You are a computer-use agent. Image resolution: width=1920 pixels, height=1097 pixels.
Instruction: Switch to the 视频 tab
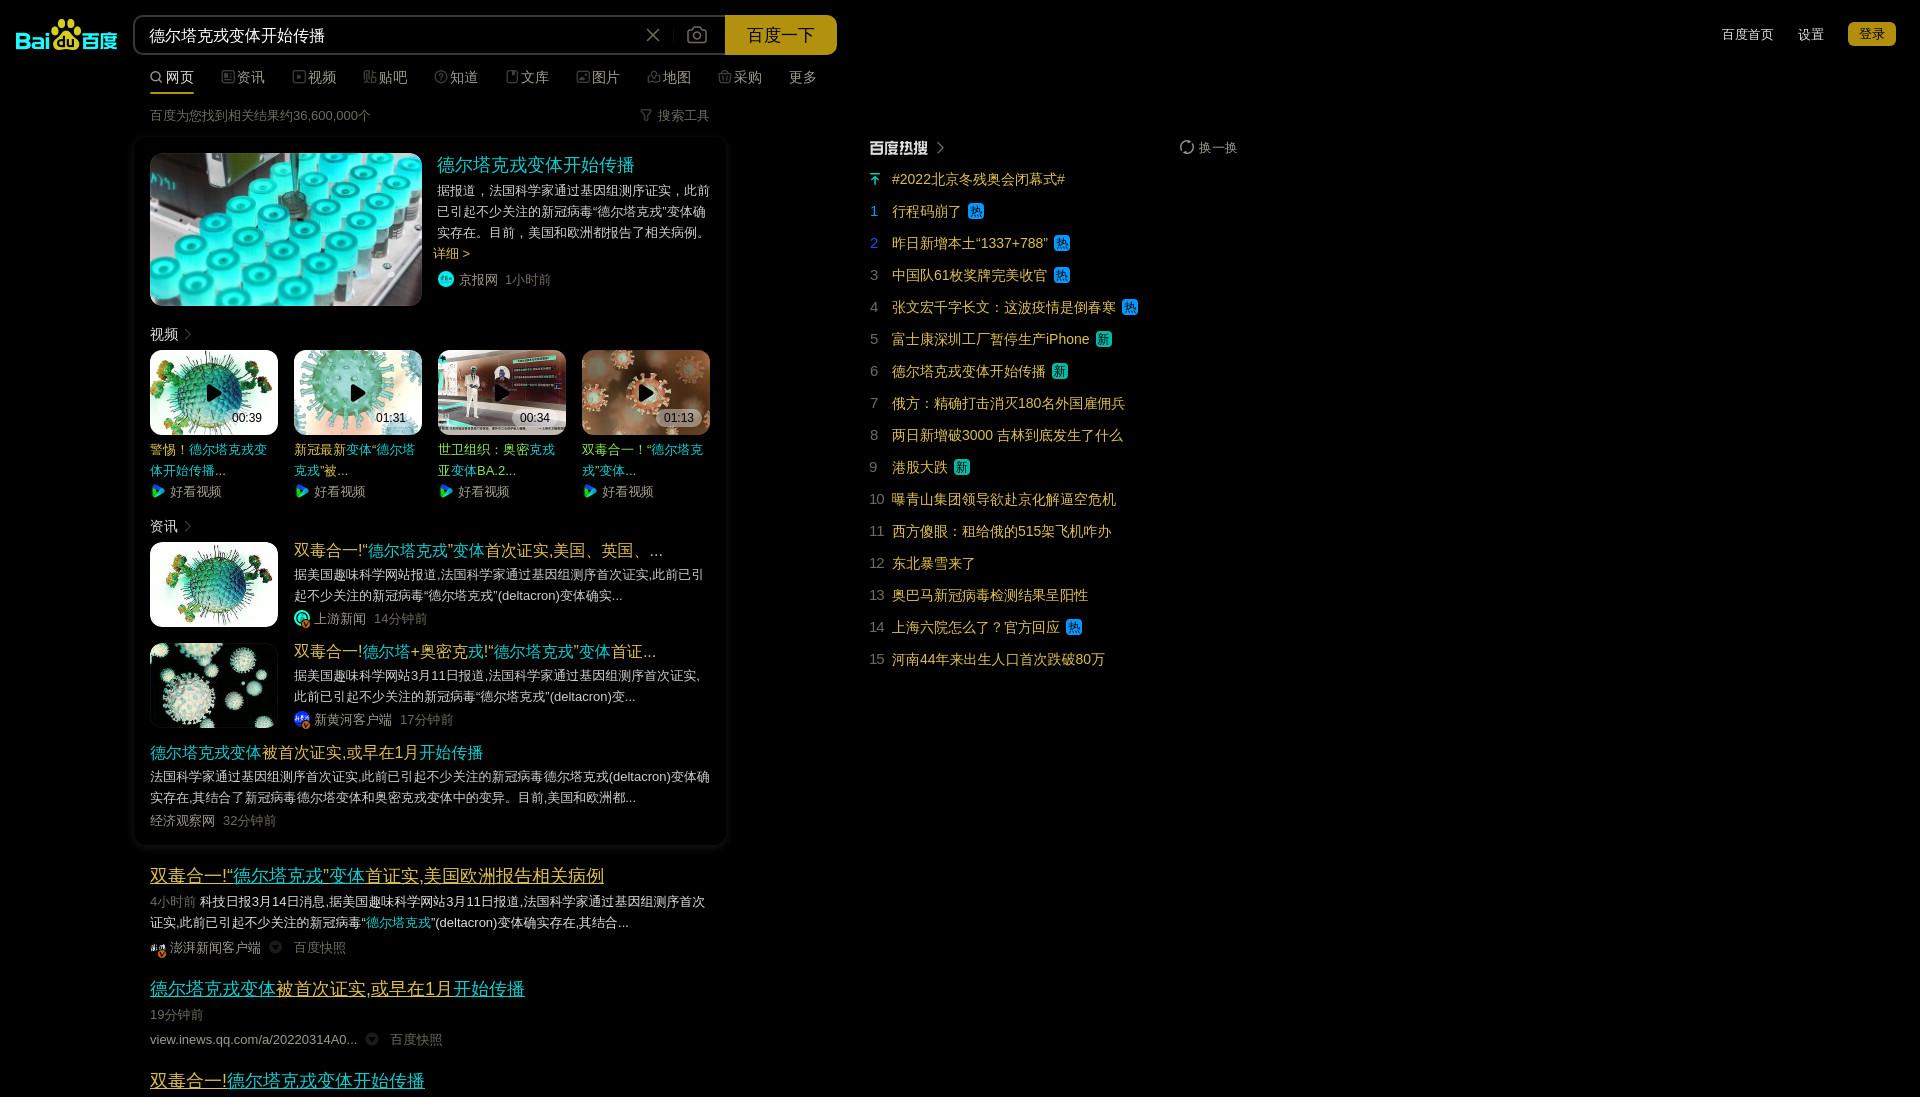(x=314, y=77)
